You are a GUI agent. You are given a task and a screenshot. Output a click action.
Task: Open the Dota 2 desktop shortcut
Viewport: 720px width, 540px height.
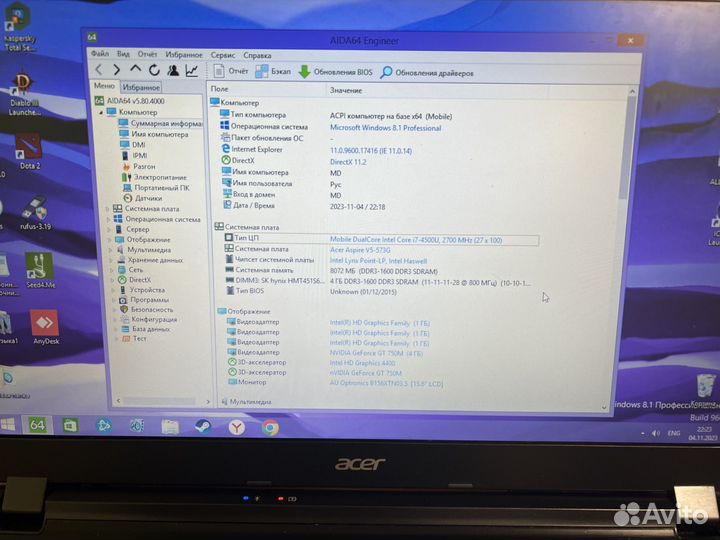point(29,152)
